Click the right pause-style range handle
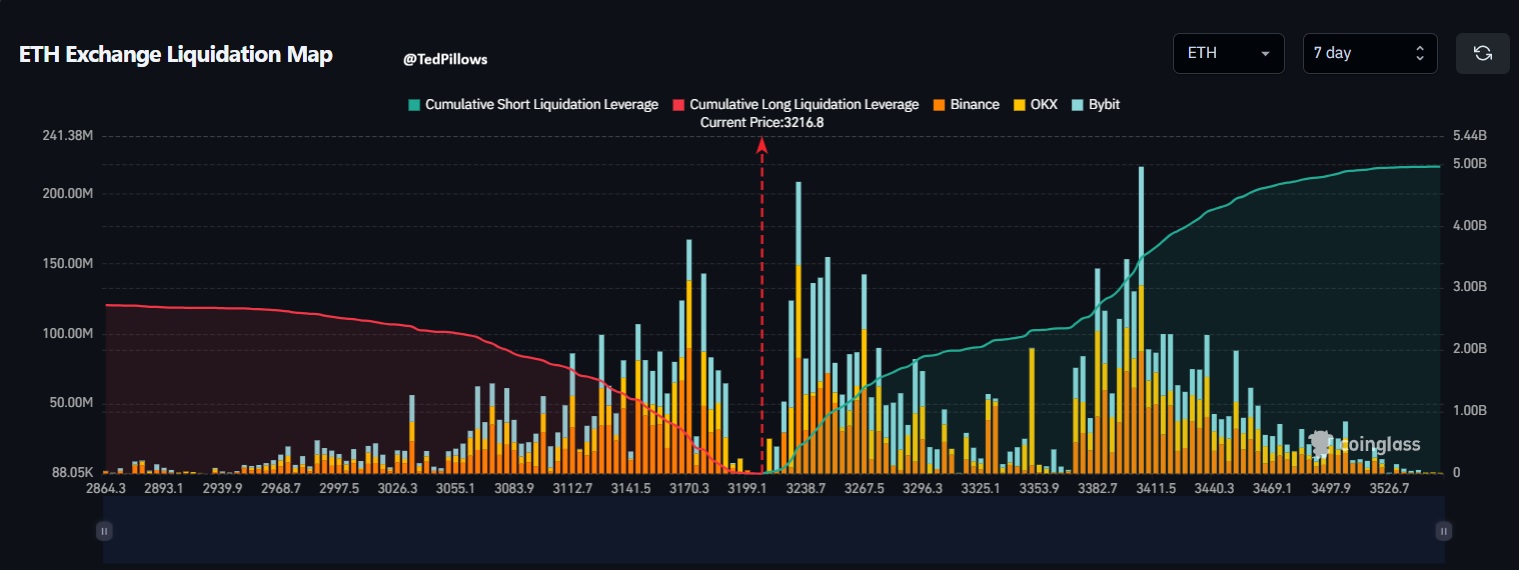 tap(1442, 531)
